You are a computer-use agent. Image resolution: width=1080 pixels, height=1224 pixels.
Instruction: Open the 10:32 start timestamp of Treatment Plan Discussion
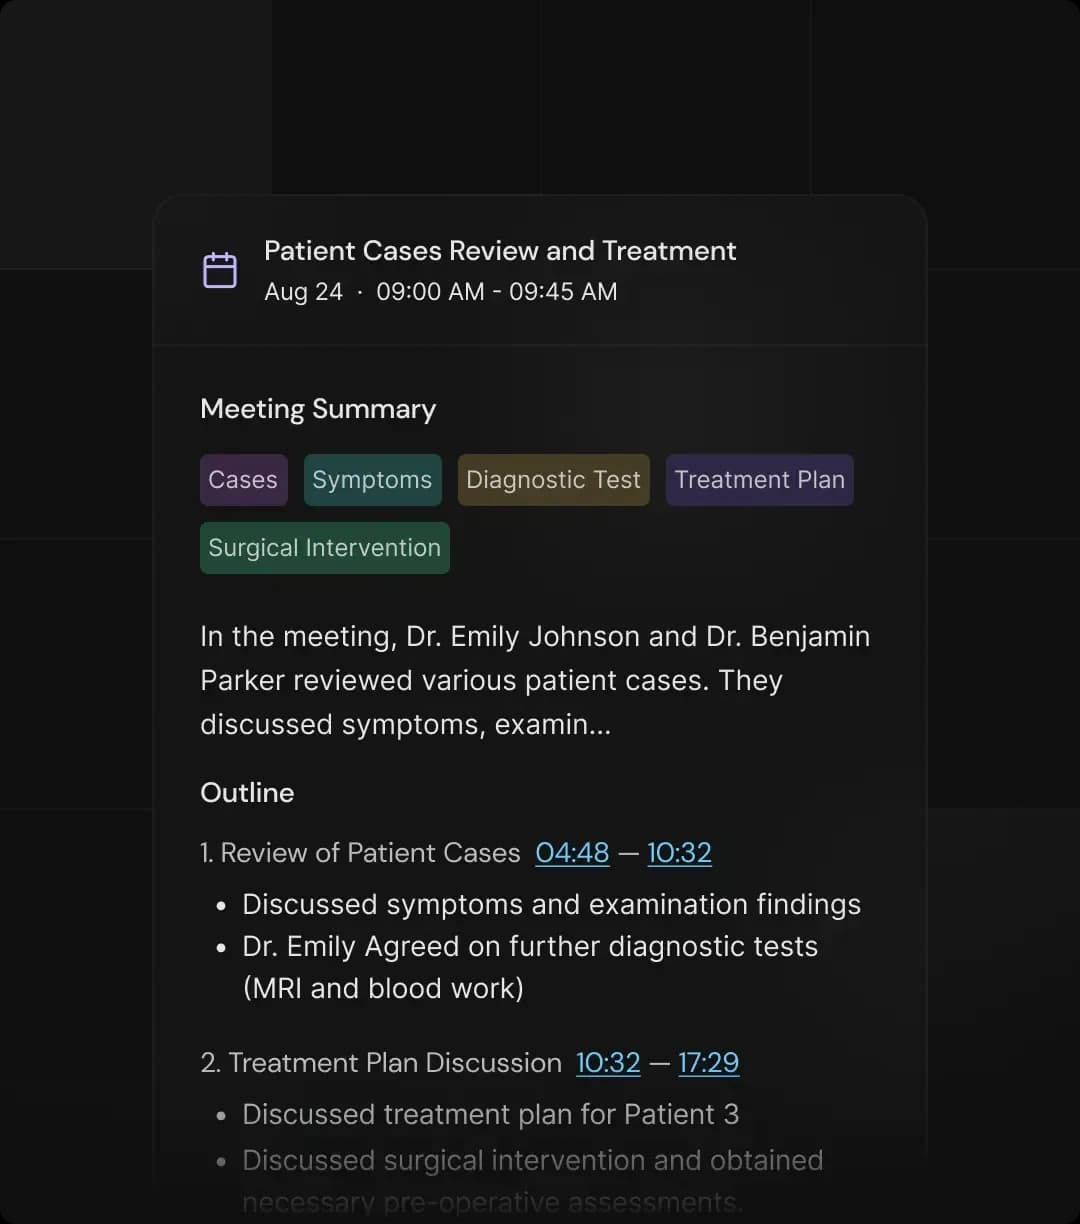608,1063
